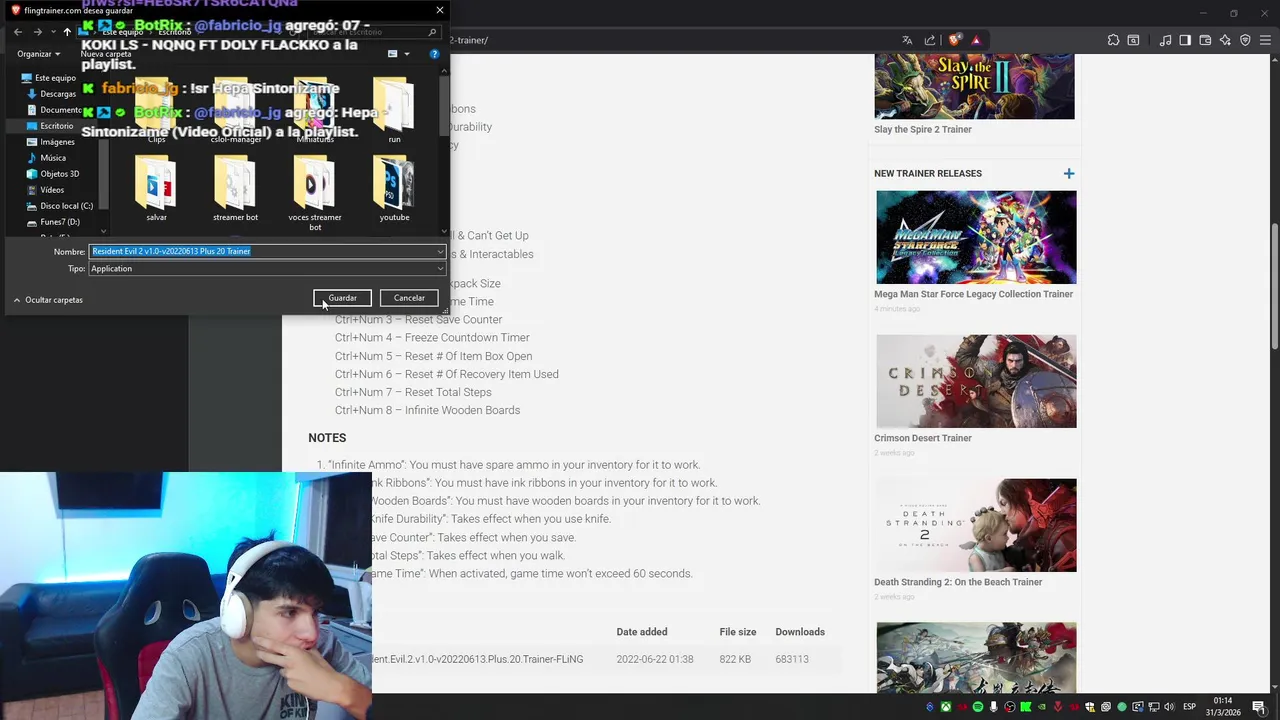Image resolution: width=1280 pixels, height=720 pixels.
Task: Open Mega Man Star Force Legacy Collection Trainer link
Action: pos(974,294)
